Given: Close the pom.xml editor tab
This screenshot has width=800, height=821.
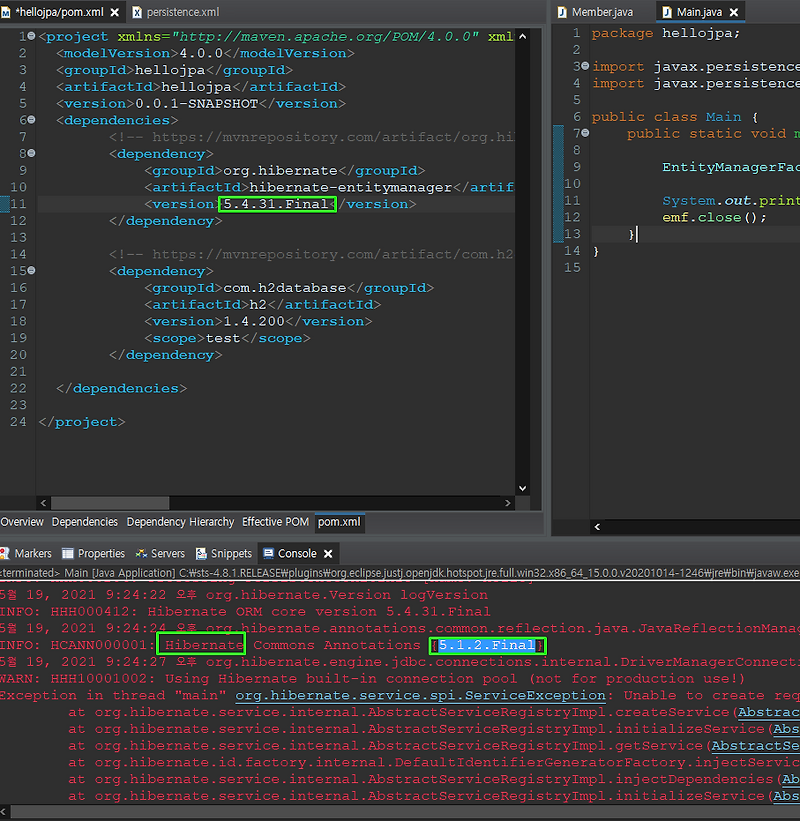Looking at the screenshot, I should click(113, 13).
